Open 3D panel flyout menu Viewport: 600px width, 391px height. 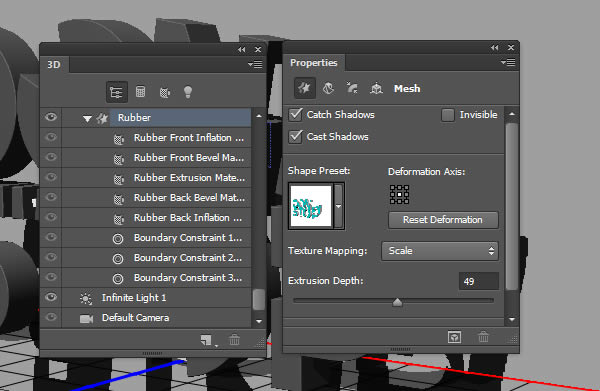point(255,64)
